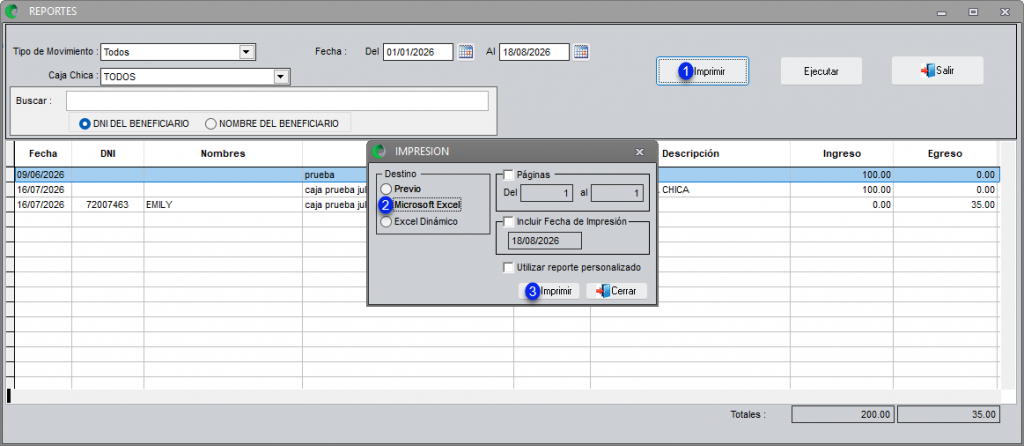Click the Imprimir button in the REPORTES window
Screen dimensions: 1024x446
point(702,71)
